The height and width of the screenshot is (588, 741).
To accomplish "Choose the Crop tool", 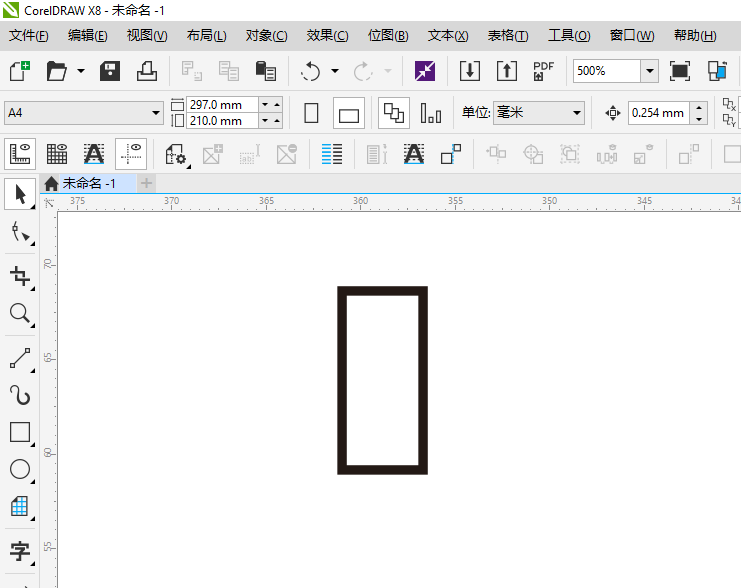I will tap(19, 275).
